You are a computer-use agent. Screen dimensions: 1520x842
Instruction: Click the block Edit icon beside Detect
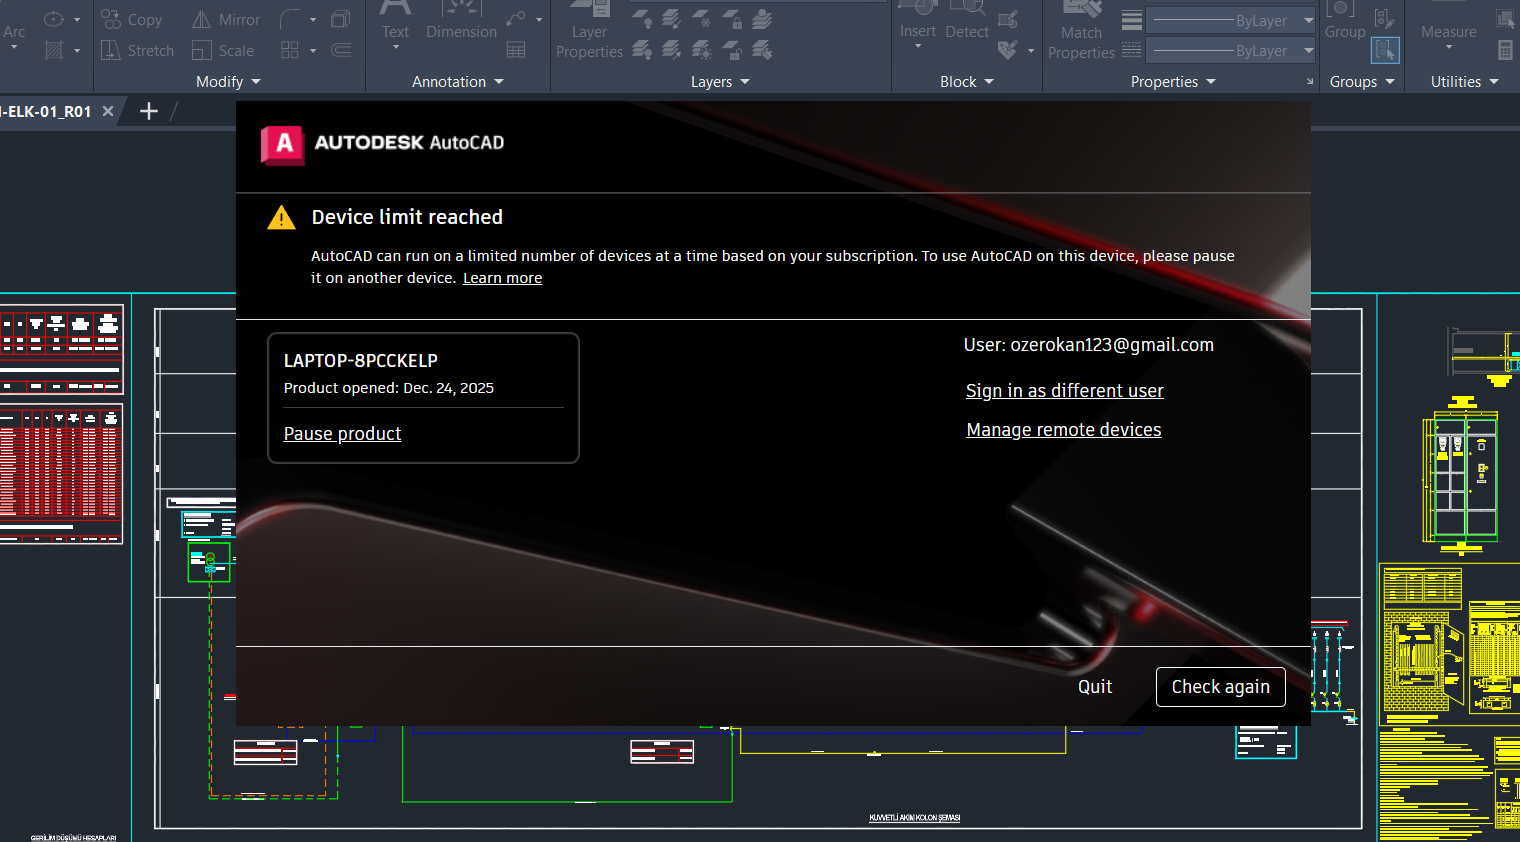(x=1008, y=19)
